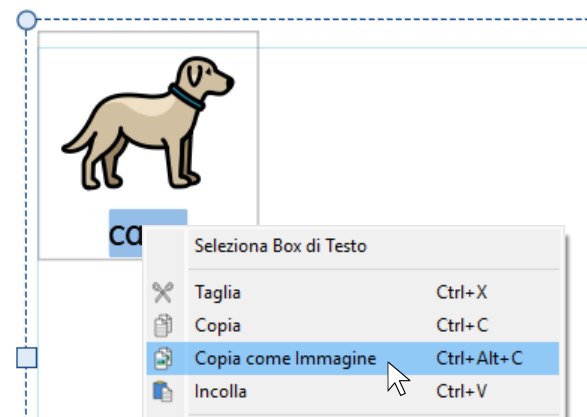Click the Ctrl+X shortcut text
The height and width of the screenshot is (417, 587).
tap(462, 292)
